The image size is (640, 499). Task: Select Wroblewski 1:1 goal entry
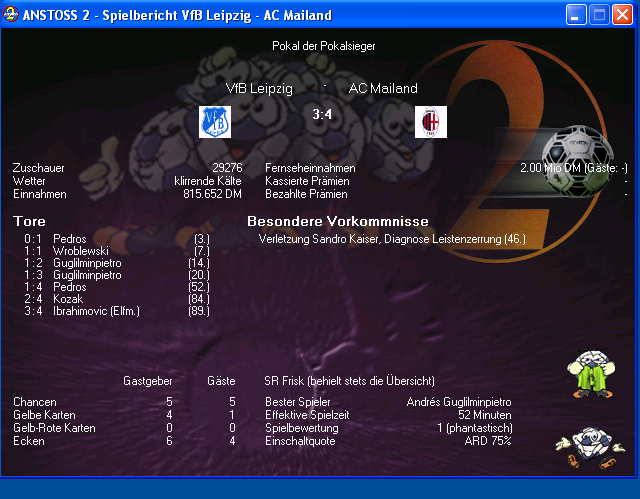coord(80,251)
